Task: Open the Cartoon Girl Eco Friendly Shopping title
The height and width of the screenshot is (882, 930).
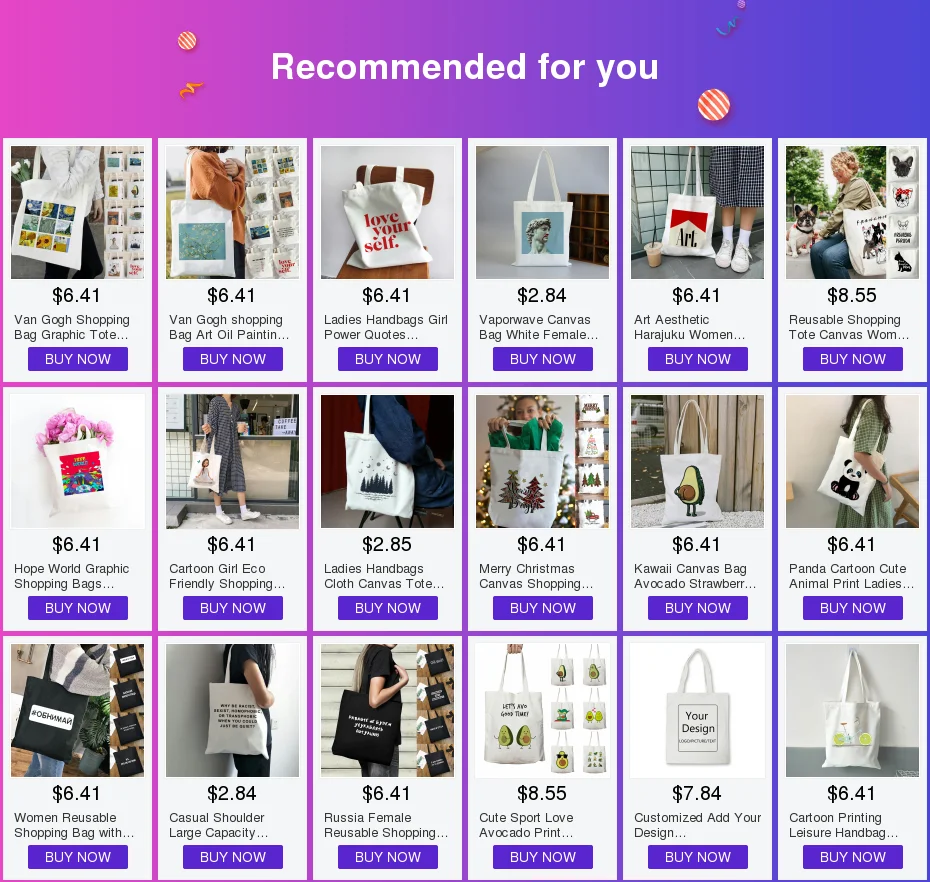Action: pos(227,576)
